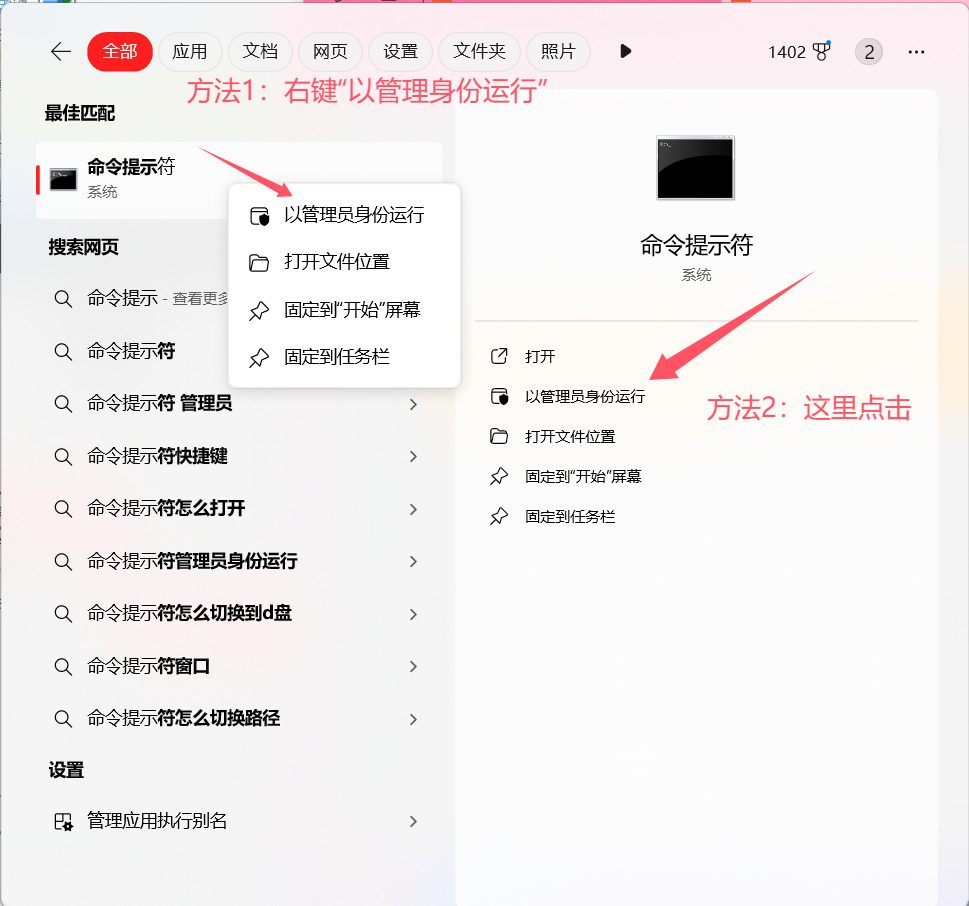Click pin icon beside context menu 固定到任务栏
Viewport: 969px width, 906px height.
pos(259,358)
